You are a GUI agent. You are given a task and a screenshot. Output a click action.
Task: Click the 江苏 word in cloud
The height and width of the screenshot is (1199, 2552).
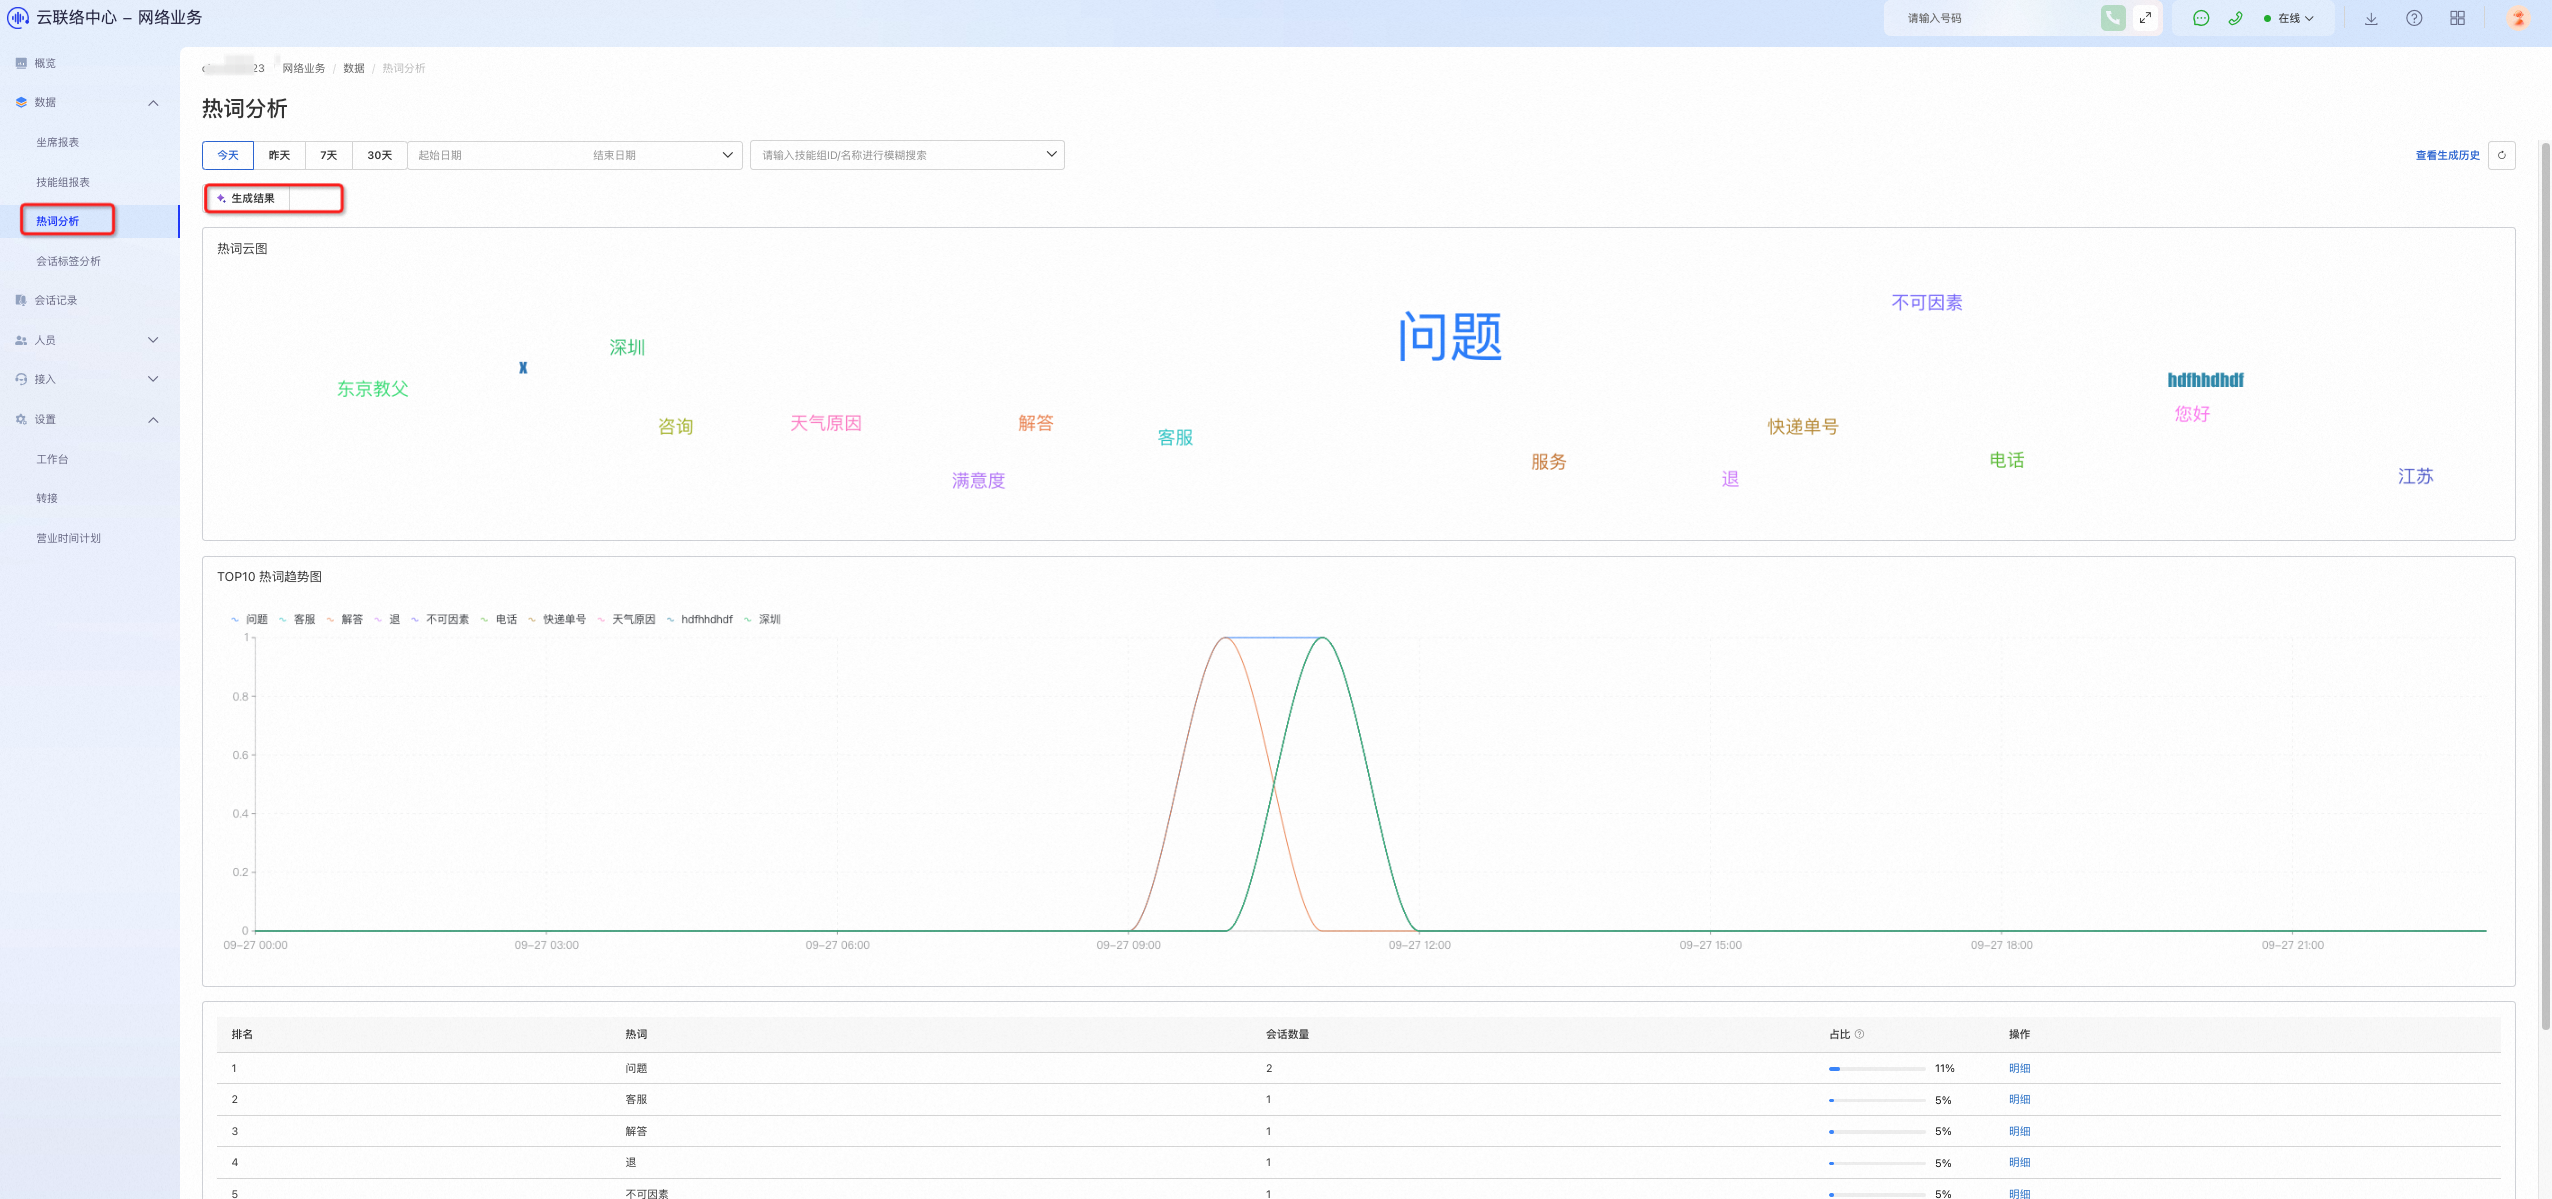point(2415,476)
